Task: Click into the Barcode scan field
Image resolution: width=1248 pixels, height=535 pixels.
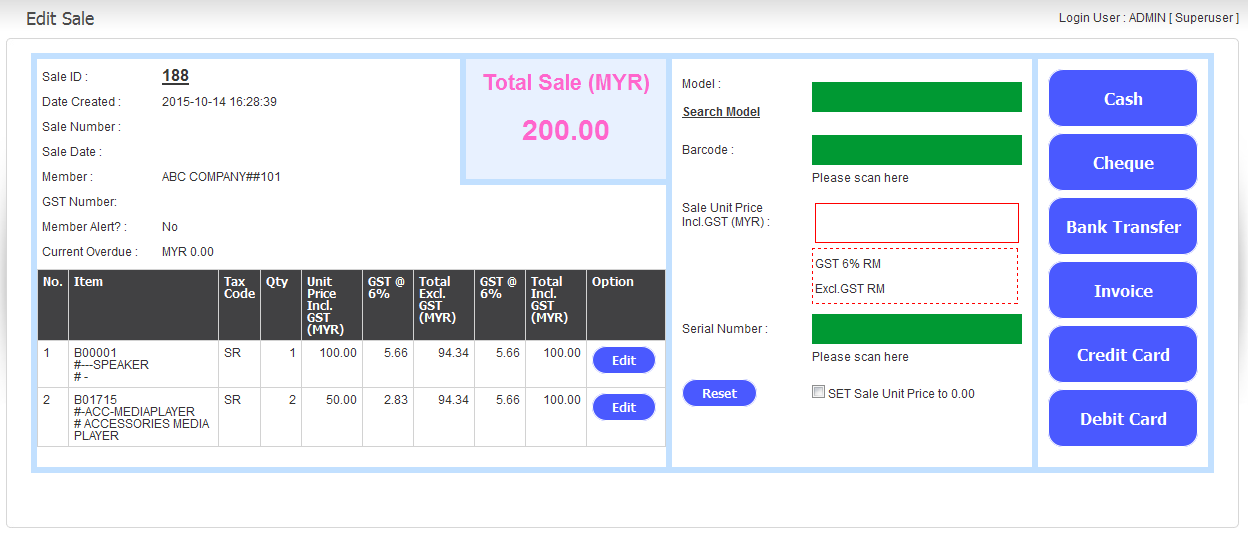Action: click(x=916, y=150)
